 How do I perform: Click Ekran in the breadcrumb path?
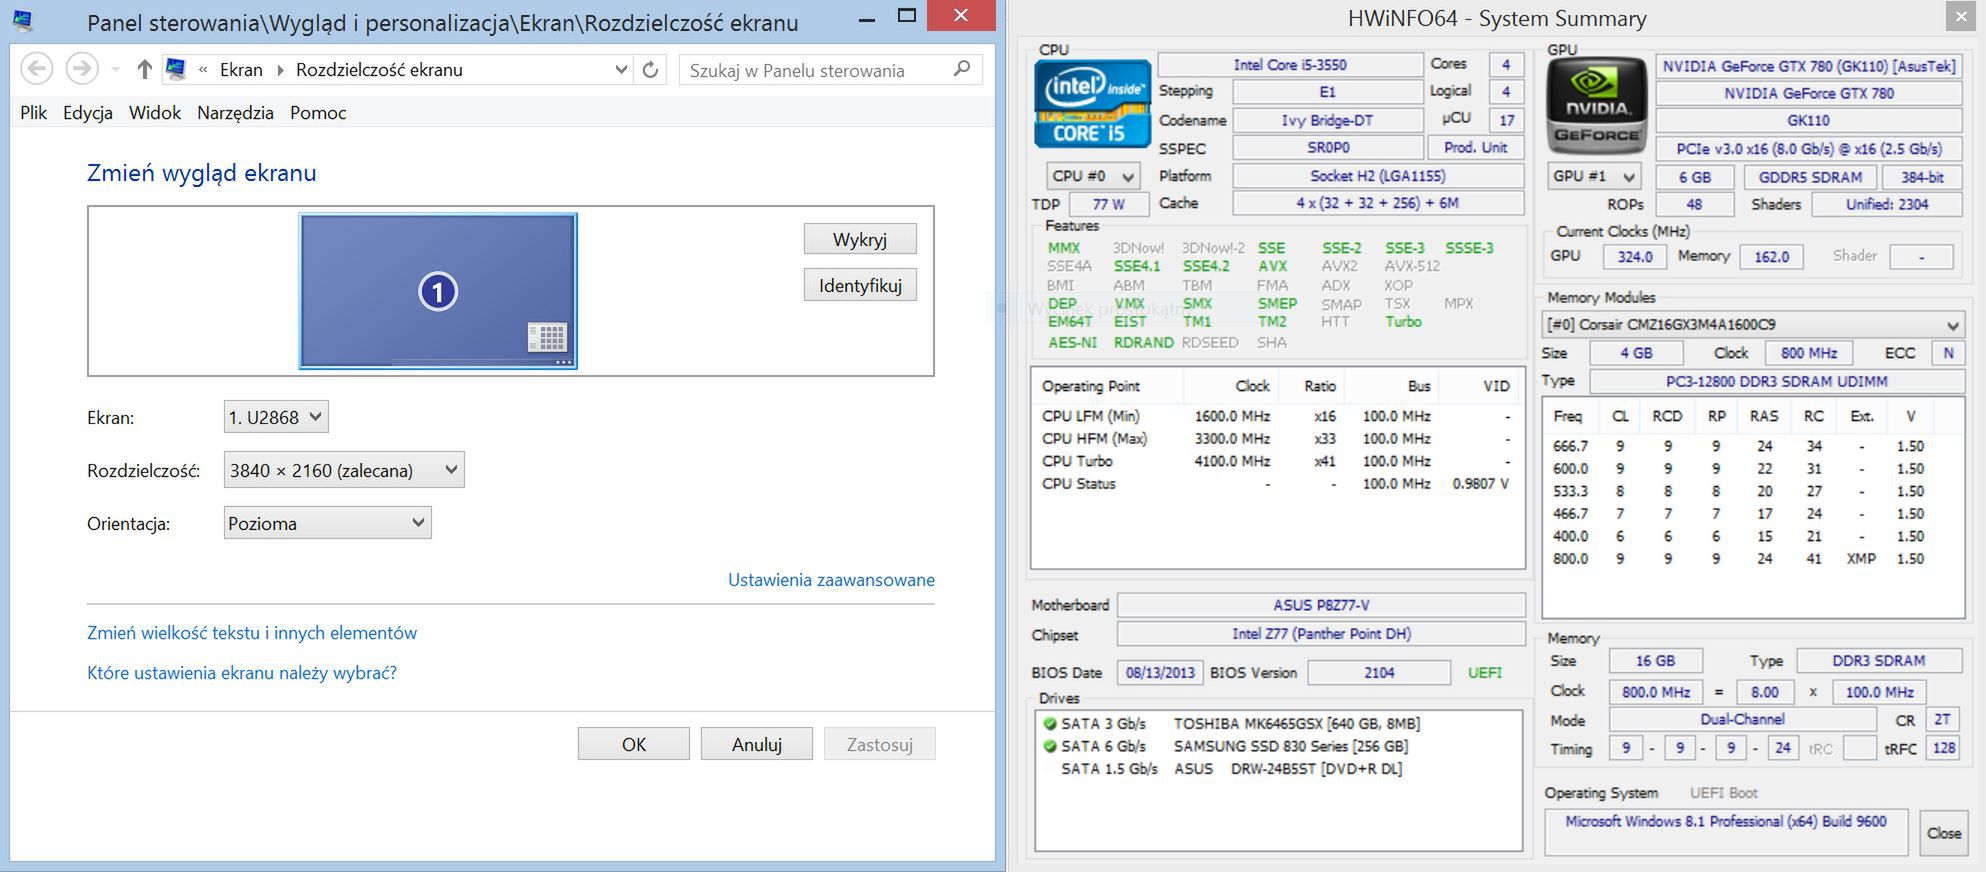[241, 70]
